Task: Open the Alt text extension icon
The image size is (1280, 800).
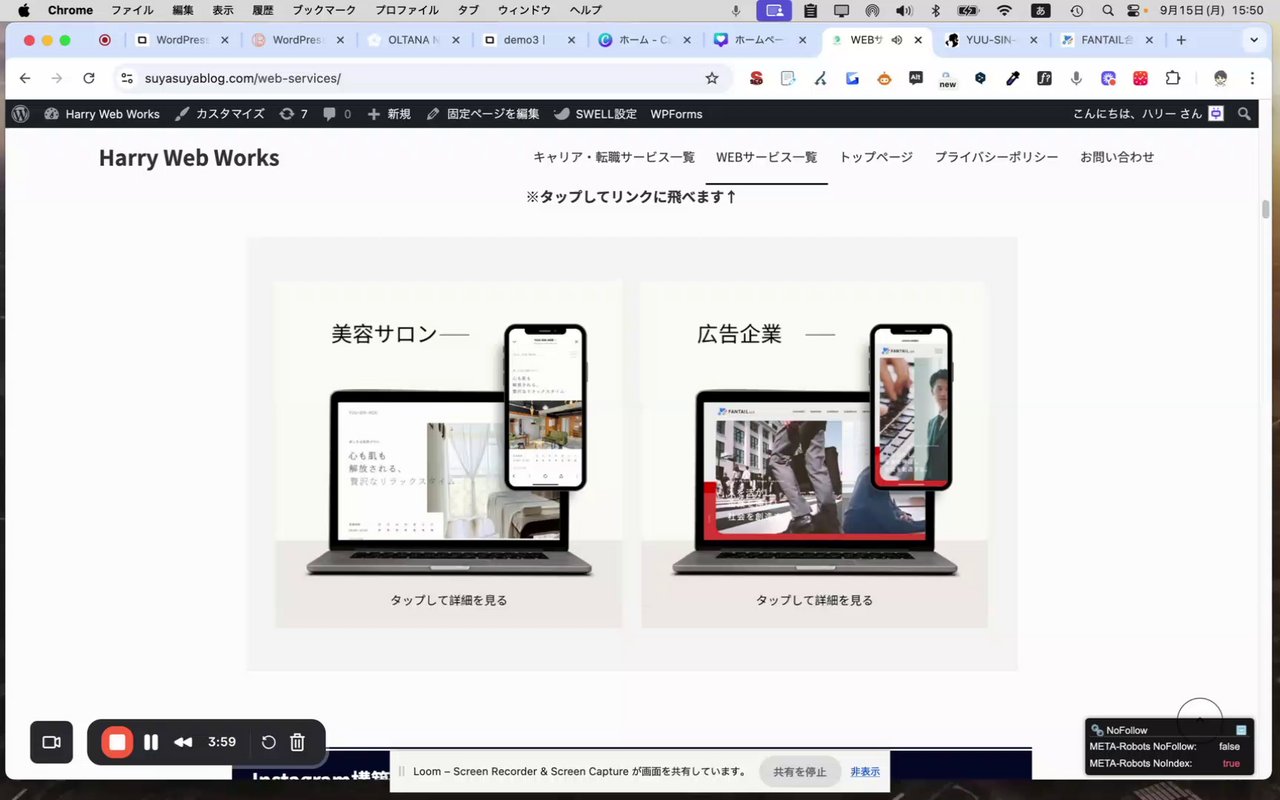Action: [x=916, y=78]
